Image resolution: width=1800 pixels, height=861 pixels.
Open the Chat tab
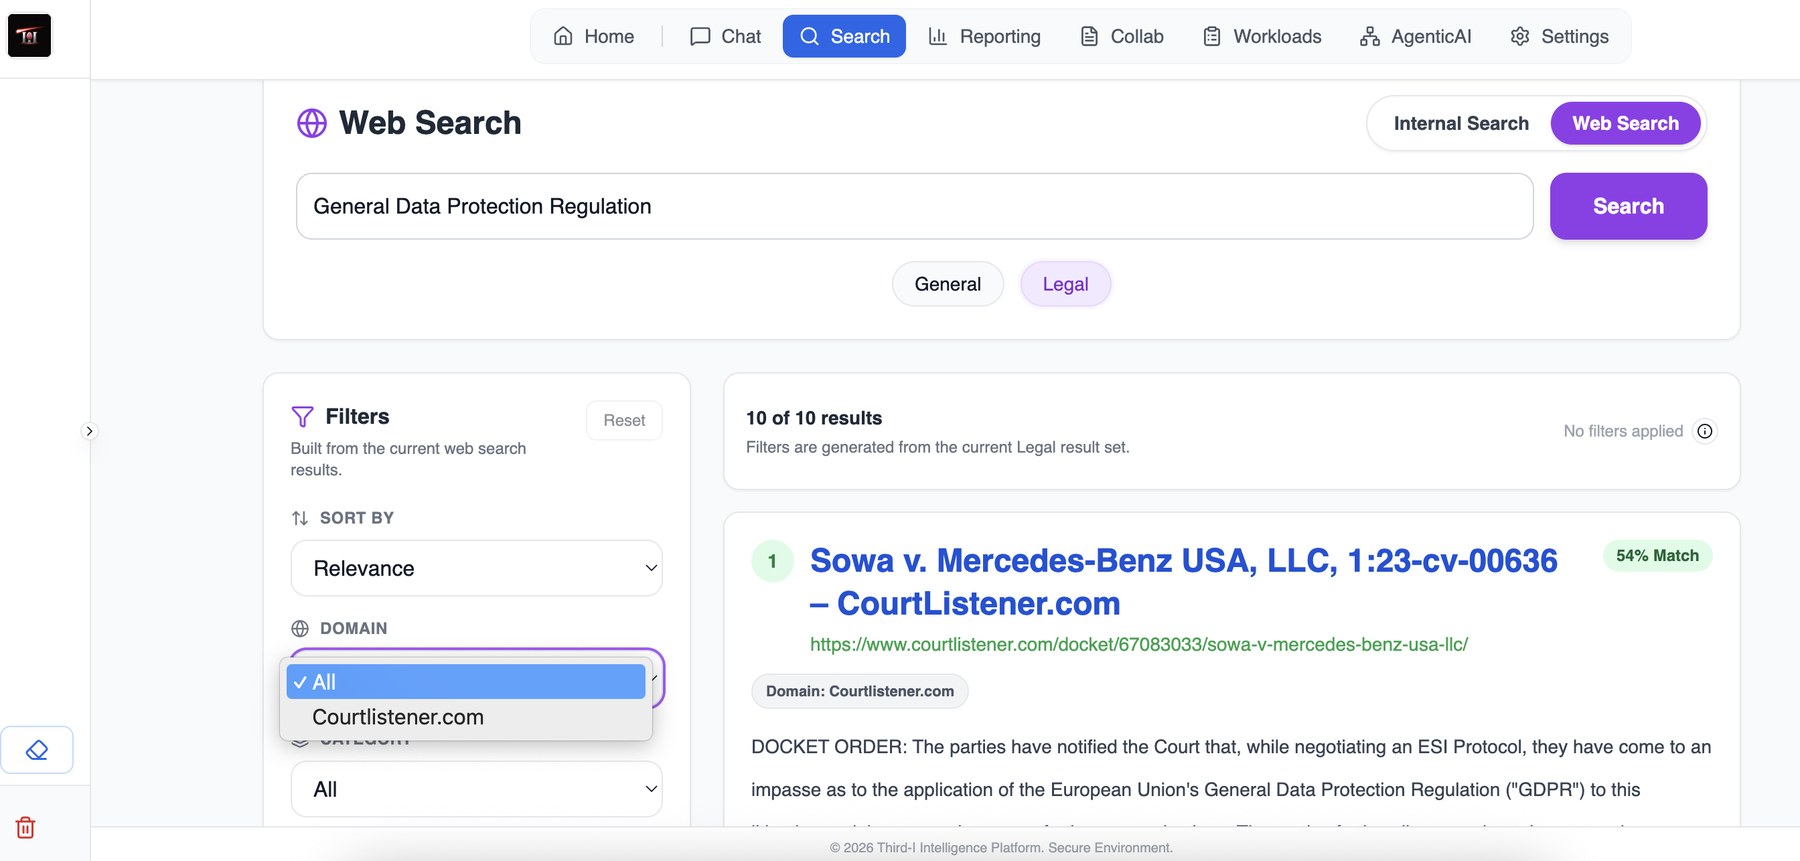pyautogui.click(x=726, y=36)
